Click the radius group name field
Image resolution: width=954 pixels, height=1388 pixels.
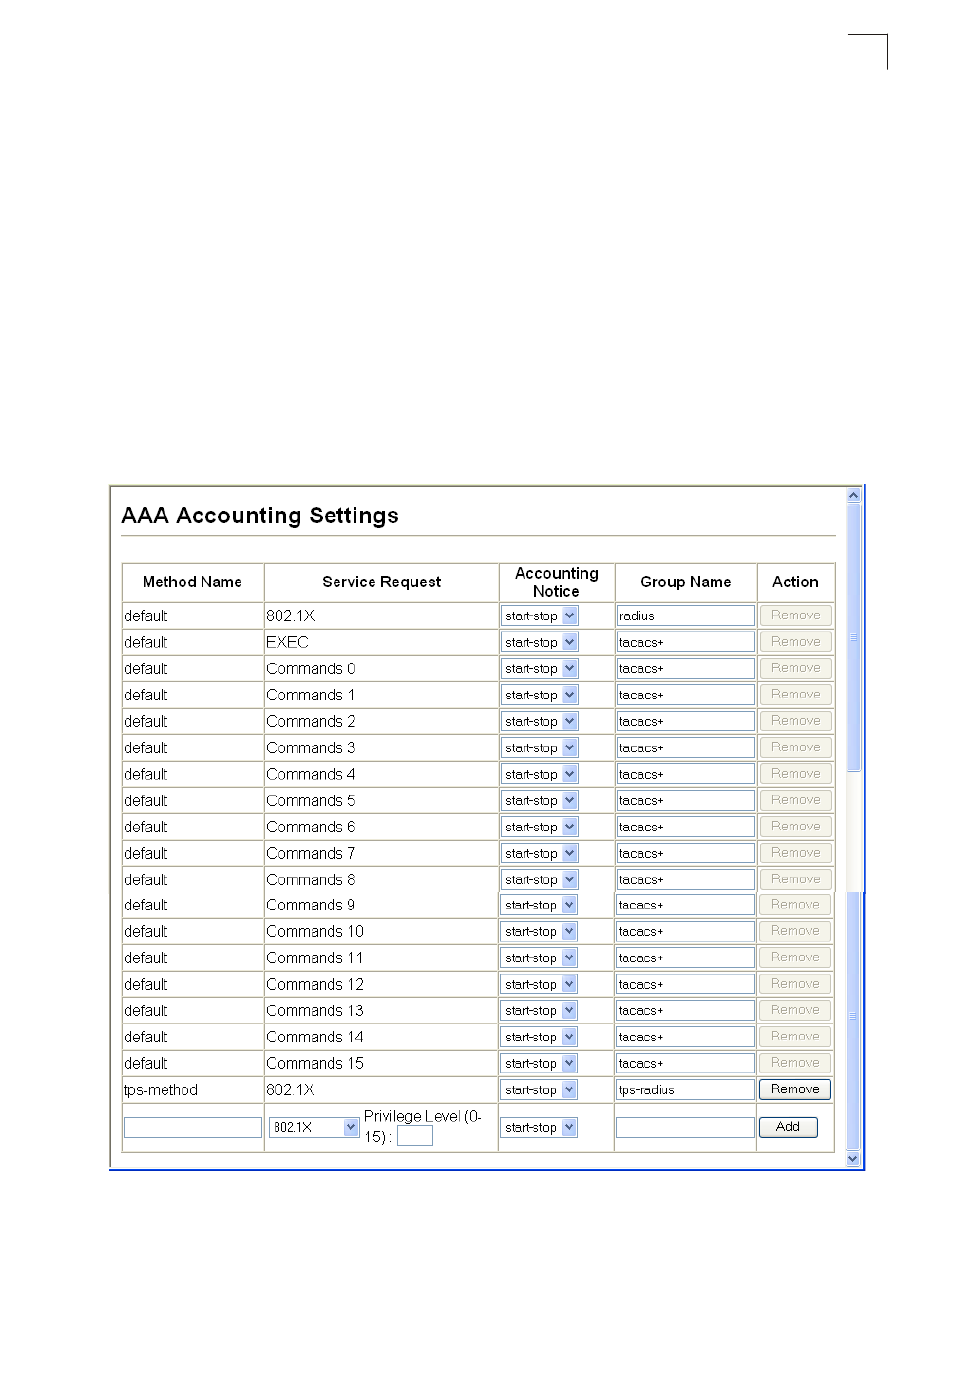[685, 616]
